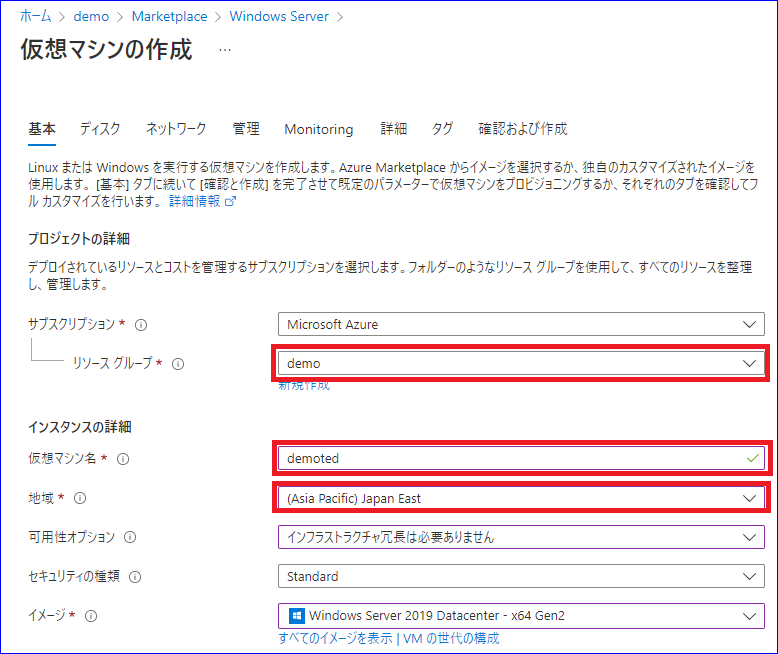The width and height of the screenshot is (778, 654).
Task: Go to Marketplace breadcrumb link
Action: click(x=169, y=16)
